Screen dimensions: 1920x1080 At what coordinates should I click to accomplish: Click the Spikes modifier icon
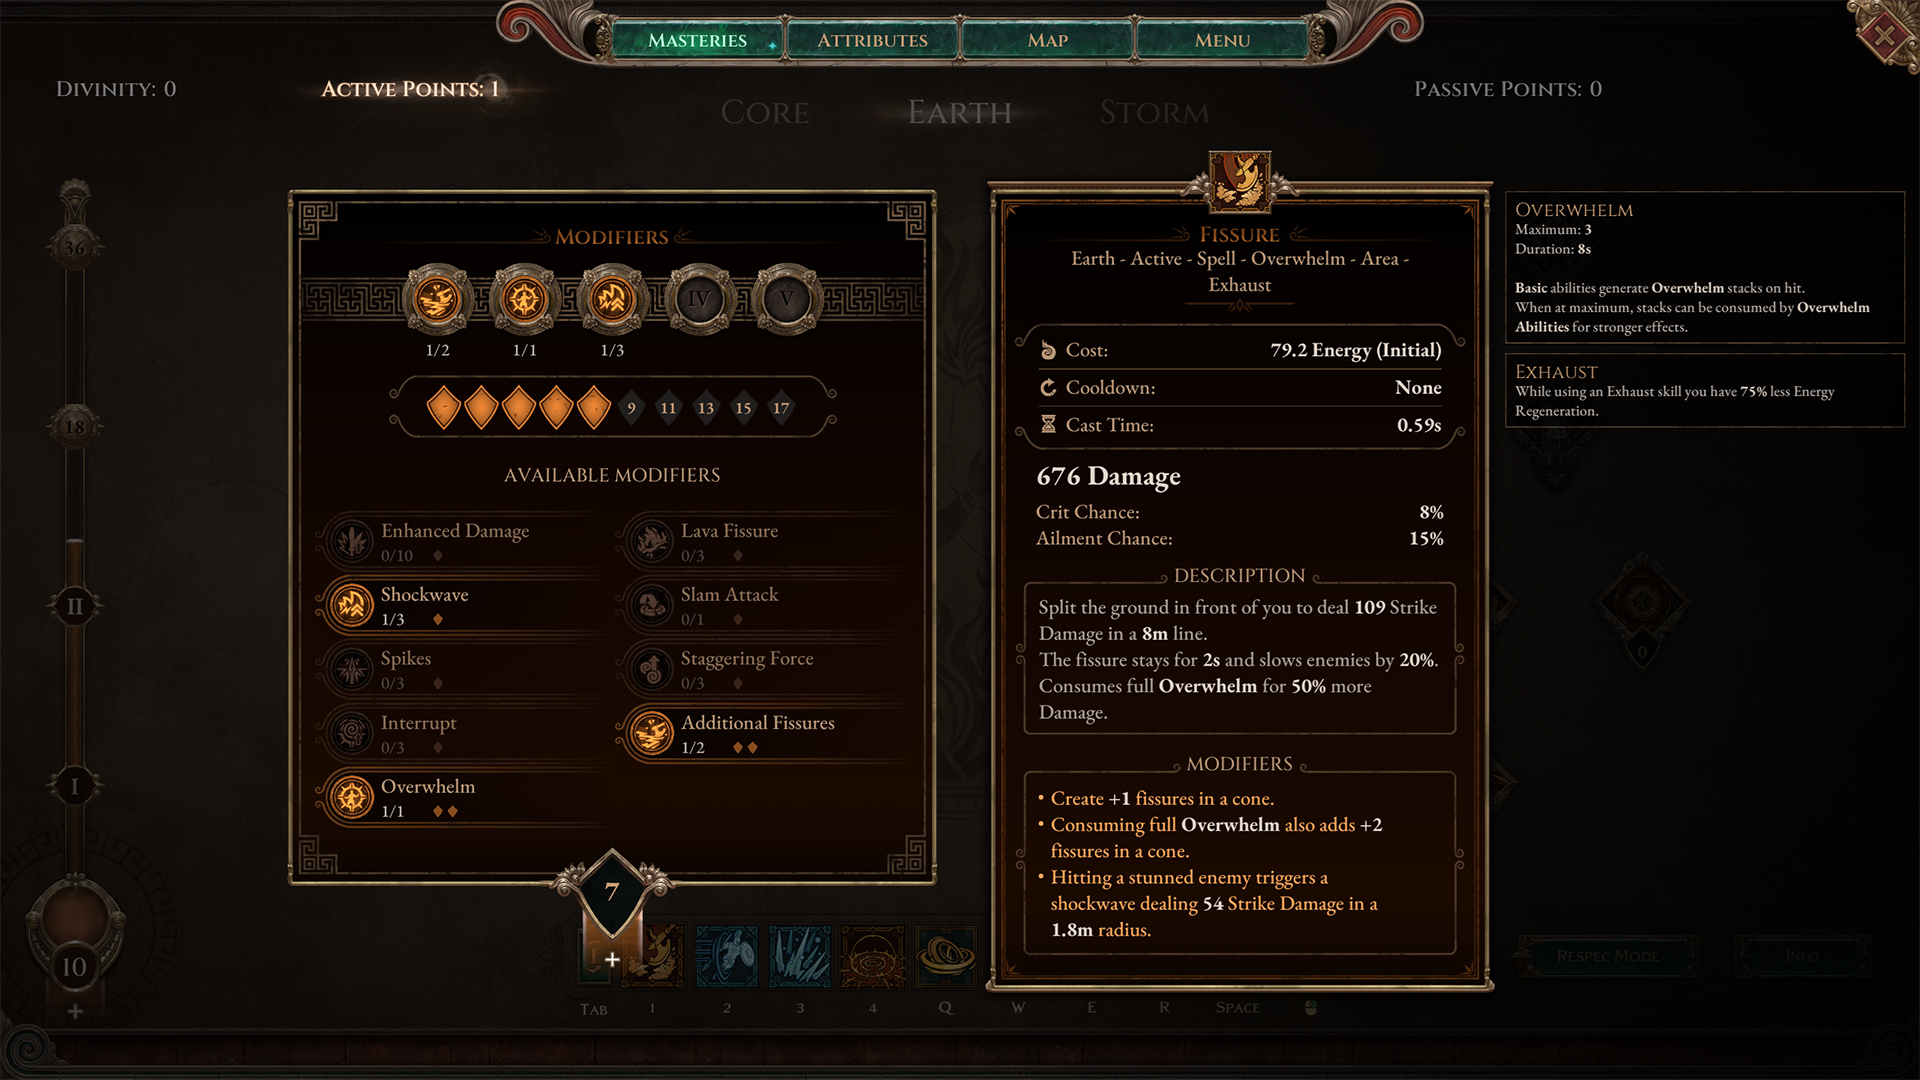[x=352, y=669]
